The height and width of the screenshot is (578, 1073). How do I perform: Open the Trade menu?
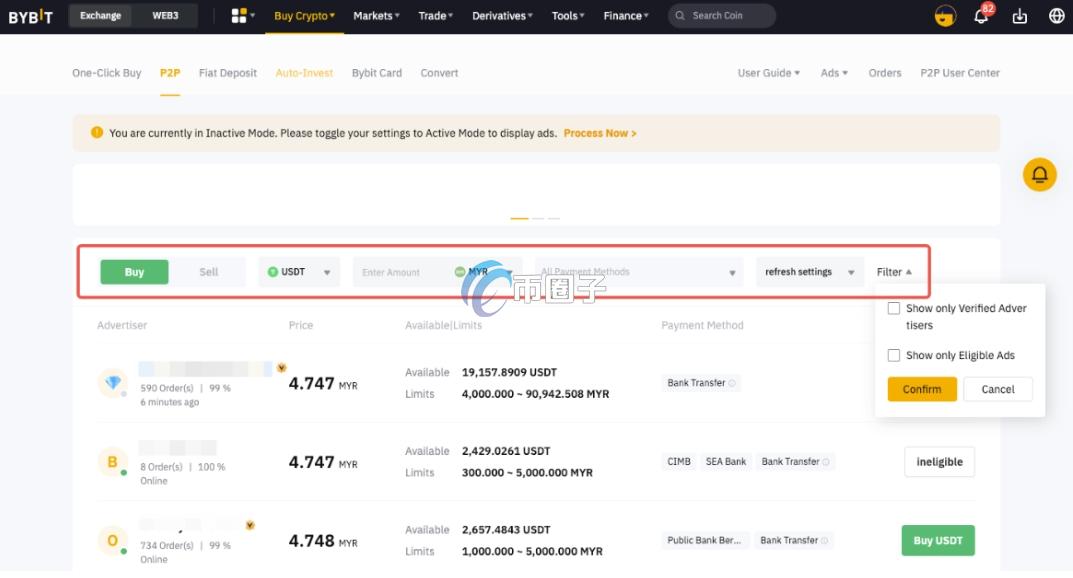(x=436, y=16)
